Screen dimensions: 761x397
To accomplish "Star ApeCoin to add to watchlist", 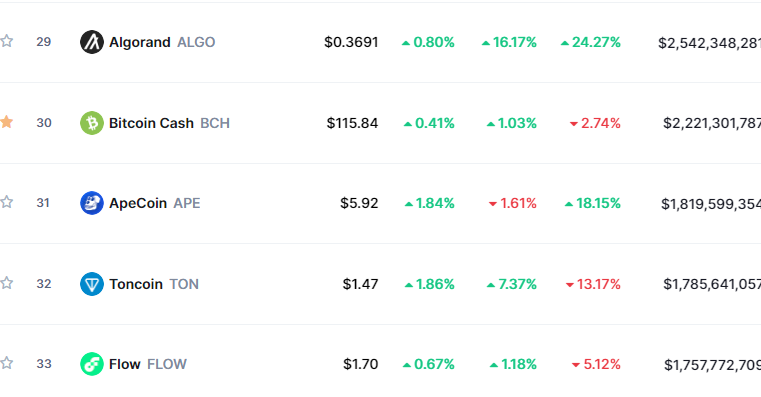I will point(6,202).
